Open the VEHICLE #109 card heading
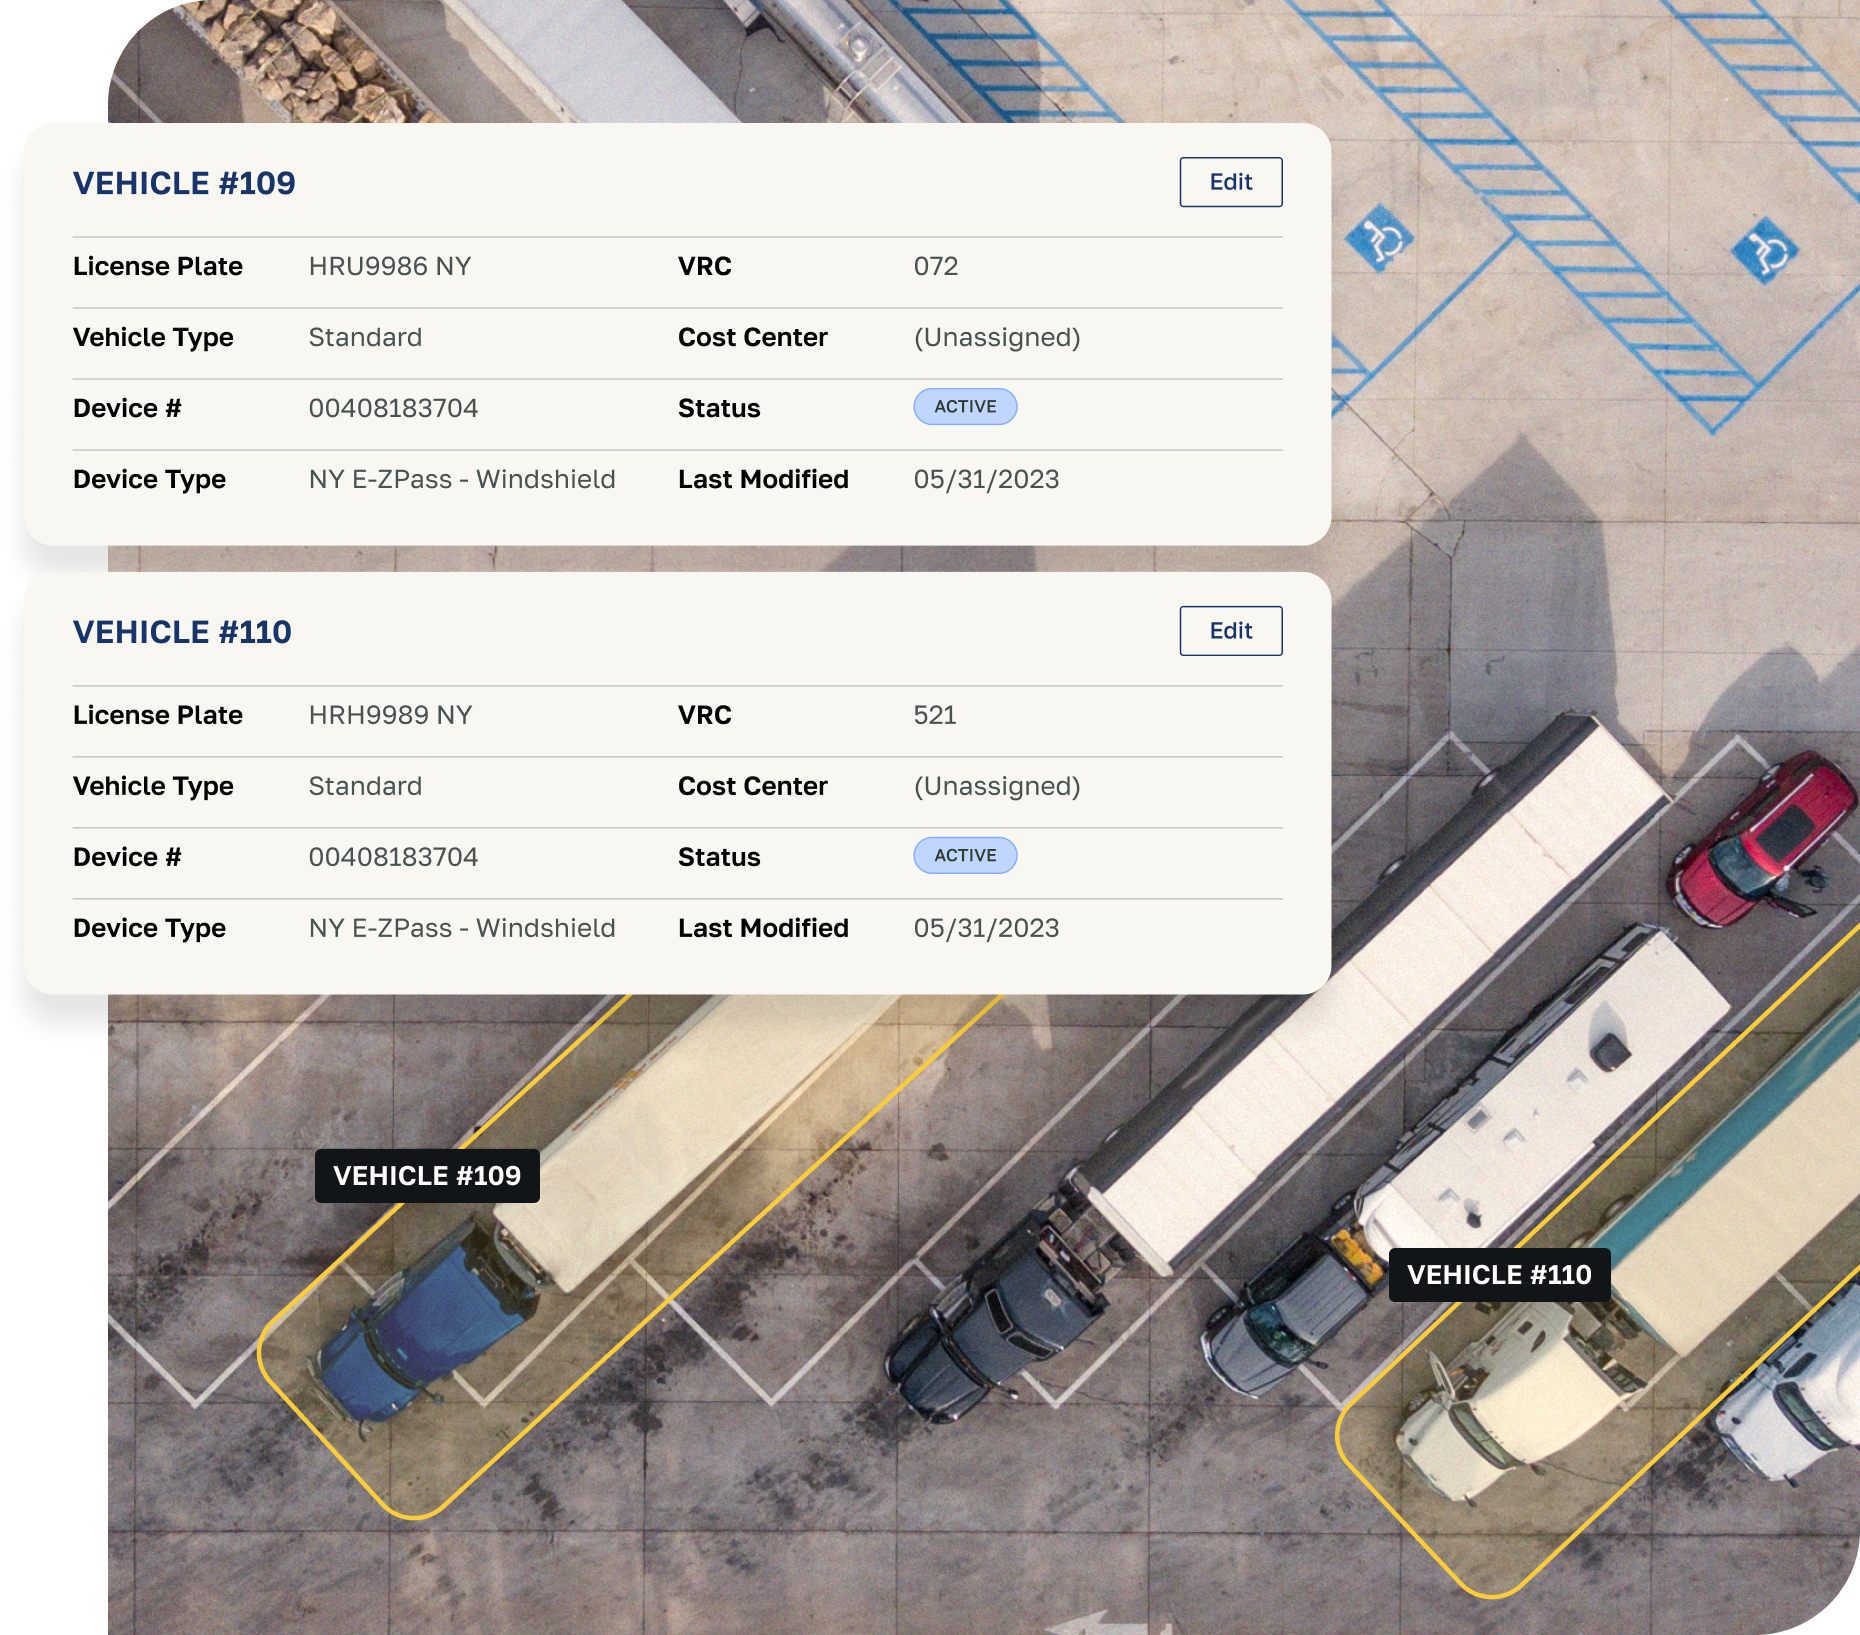 pyautogui.click(x=184, y=183)
